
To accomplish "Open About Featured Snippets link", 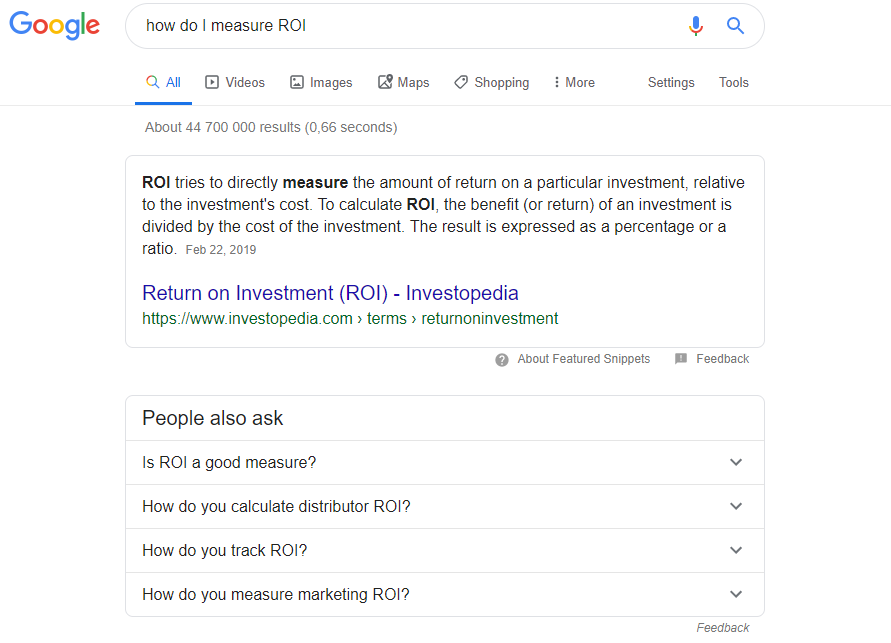I will [584, 359].
